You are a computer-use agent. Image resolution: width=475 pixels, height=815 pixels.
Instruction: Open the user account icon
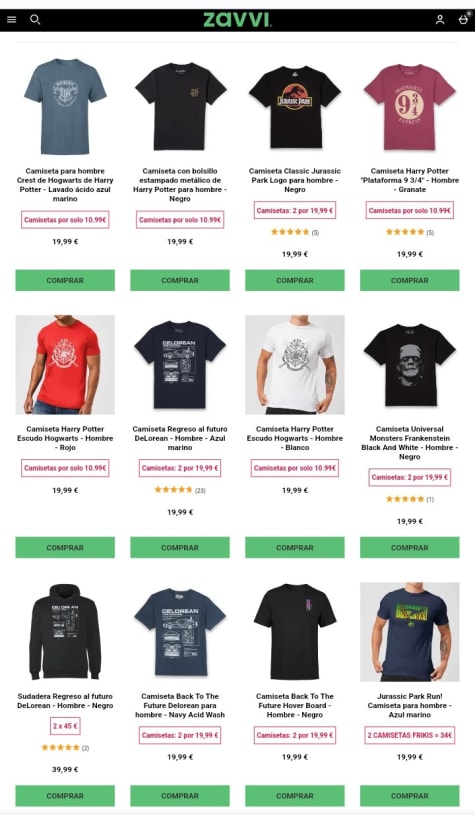[x=440, y=20]
